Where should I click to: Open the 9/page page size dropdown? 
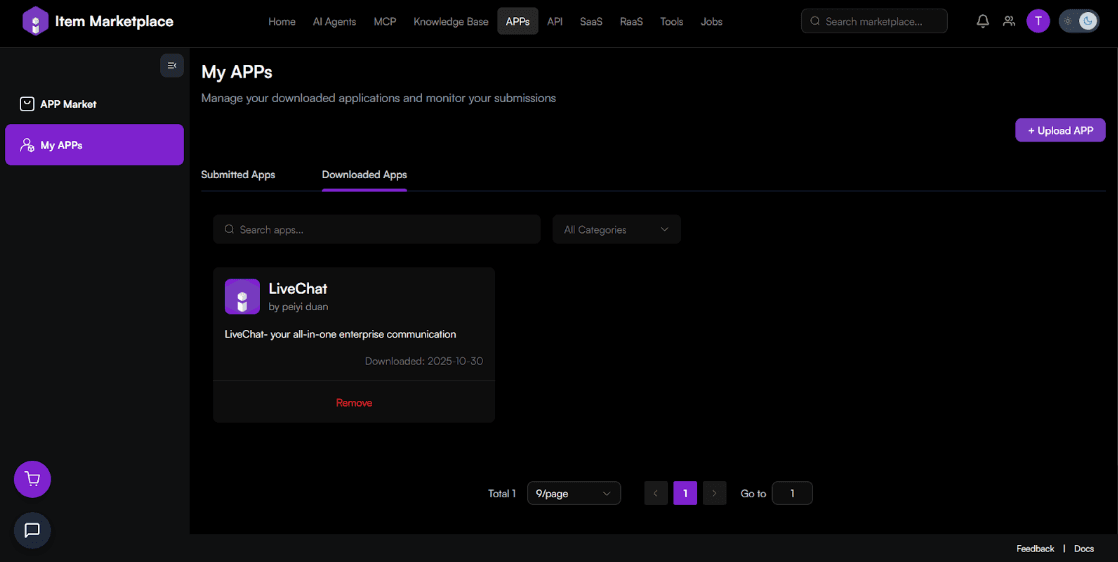point(573,493)
